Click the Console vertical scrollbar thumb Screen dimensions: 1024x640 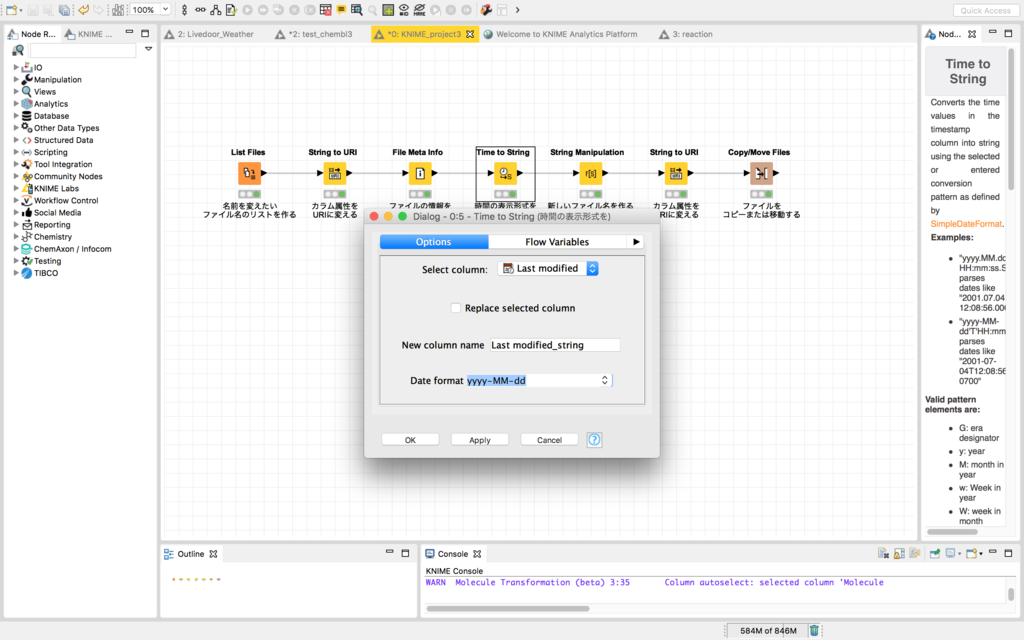coord(1011,594)
